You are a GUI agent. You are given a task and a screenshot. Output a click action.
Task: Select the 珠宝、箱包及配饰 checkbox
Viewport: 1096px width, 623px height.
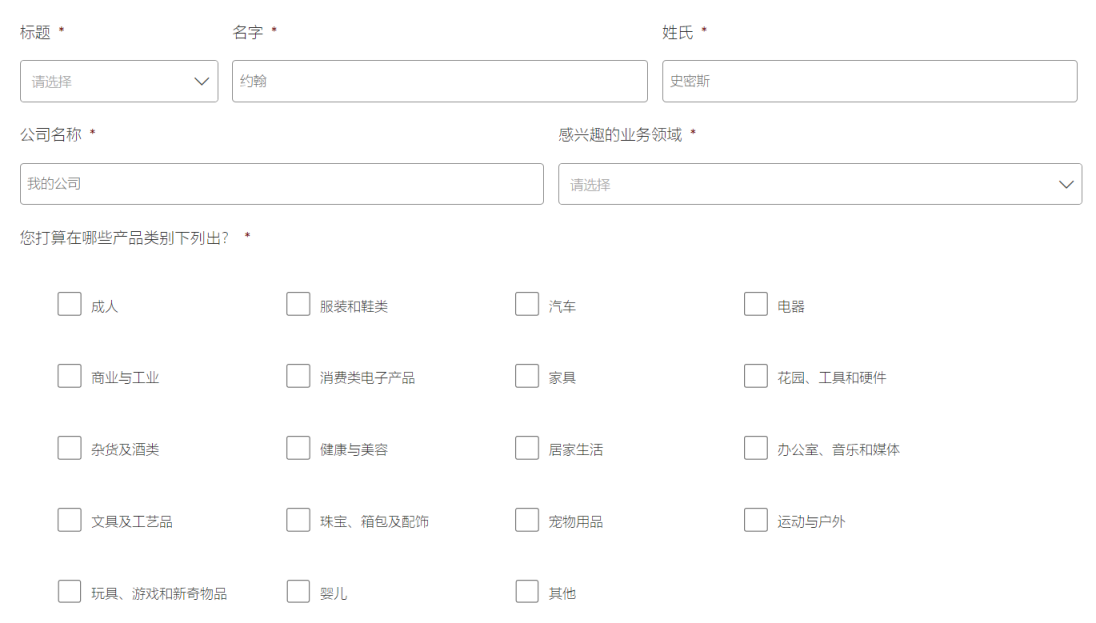click(x=298, y=520)
